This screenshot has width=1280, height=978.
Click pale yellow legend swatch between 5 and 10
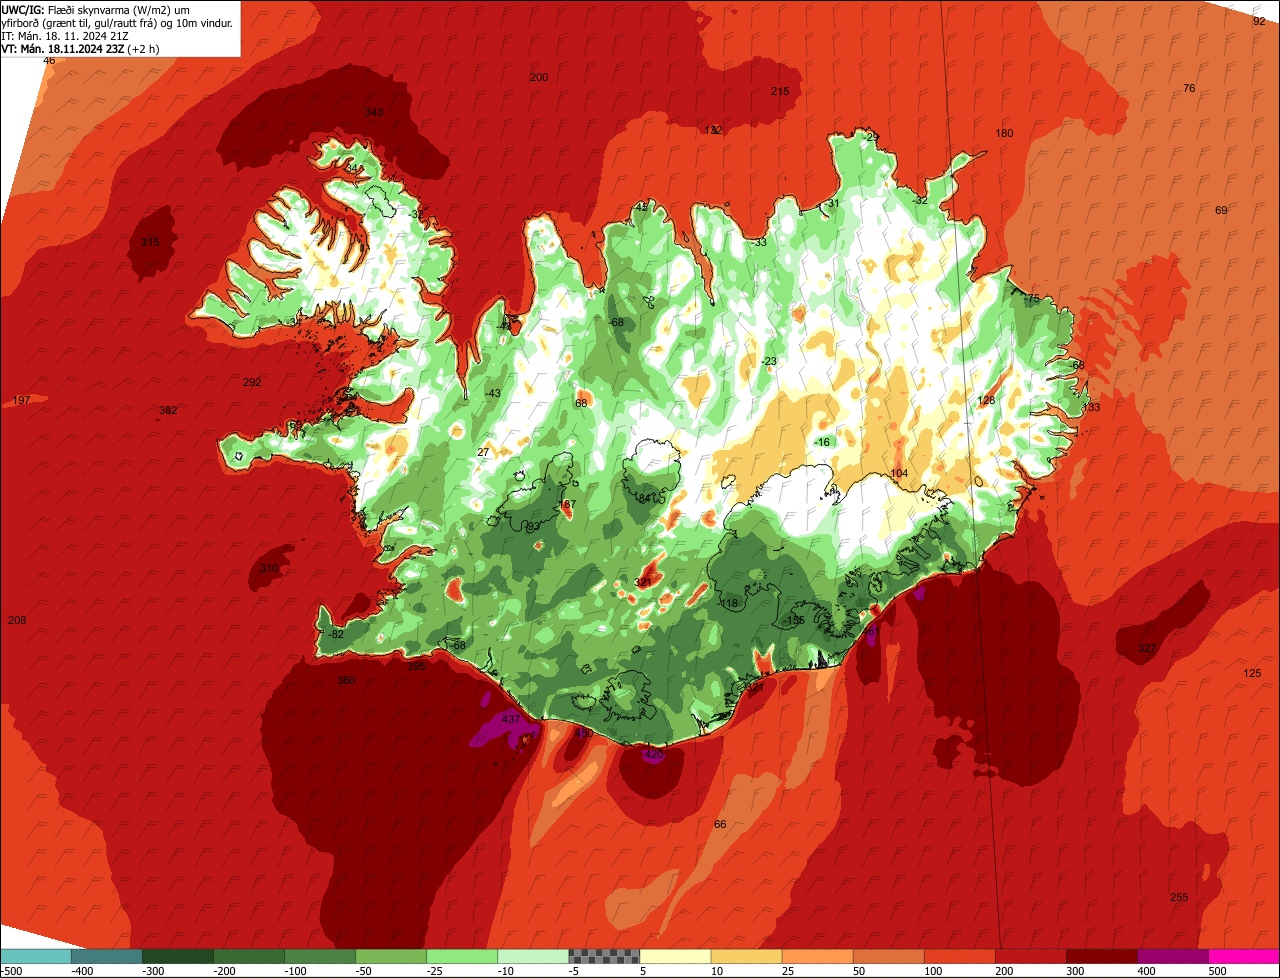click(675, 956)
